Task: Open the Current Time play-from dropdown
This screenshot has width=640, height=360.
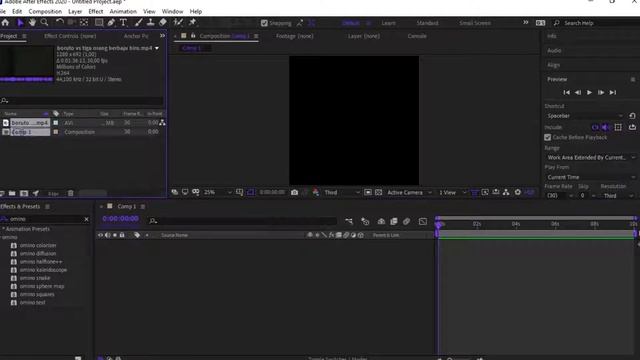Action: pyautogui.click(x=591, y=177)
